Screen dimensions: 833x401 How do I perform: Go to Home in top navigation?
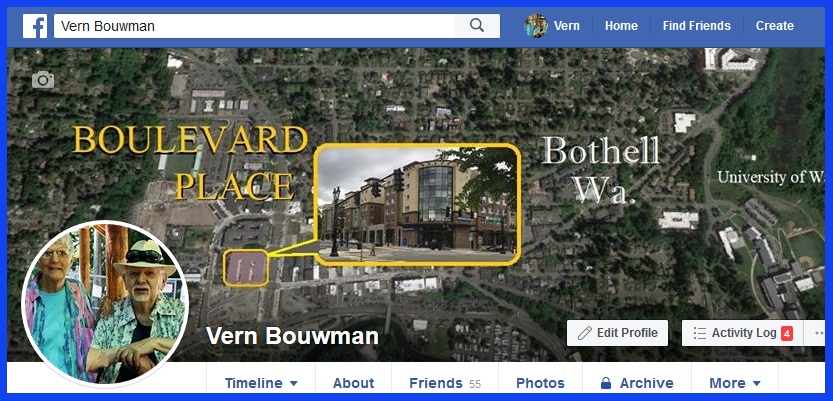pyautogui.click(x=621, y=26)
